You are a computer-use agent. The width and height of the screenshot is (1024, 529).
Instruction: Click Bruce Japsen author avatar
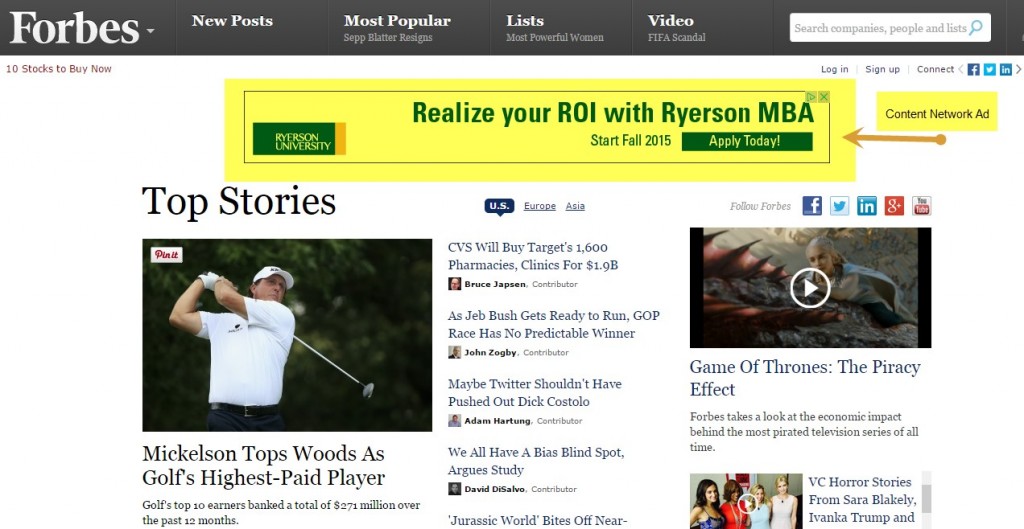coord(455,284)
